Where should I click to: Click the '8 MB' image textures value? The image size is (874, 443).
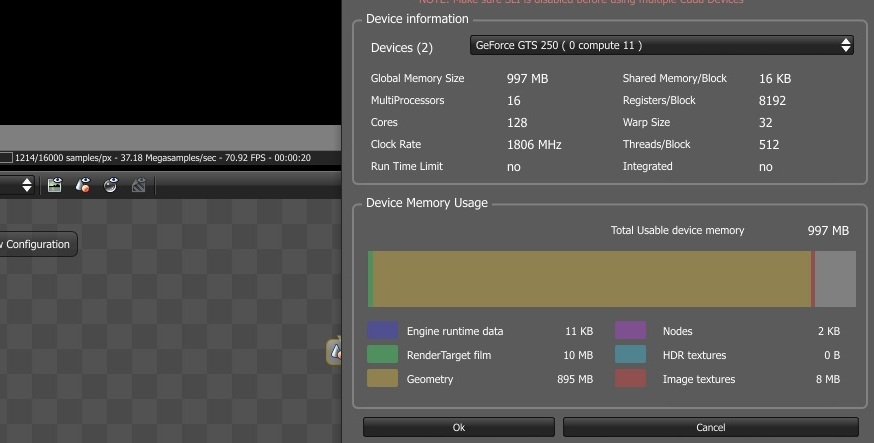[x=828, y=379]
